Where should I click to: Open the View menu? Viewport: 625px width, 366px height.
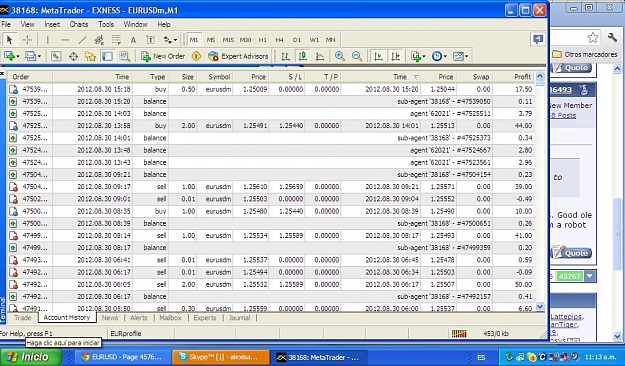point(27,24)
